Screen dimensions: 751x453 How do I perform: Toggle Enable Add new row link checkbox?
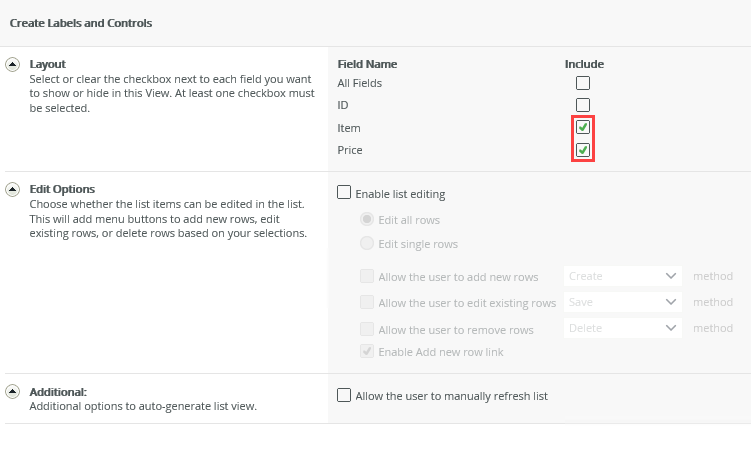tap(367, 351)
